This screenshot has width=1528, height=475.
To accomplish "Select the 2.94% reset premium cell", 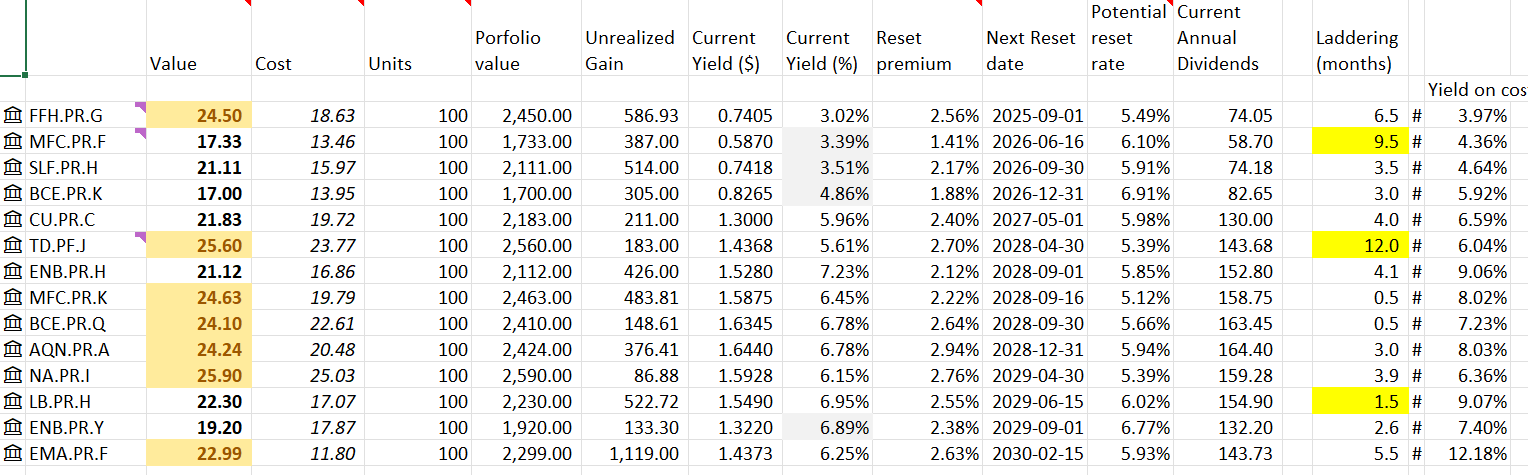I will point(927,350).
